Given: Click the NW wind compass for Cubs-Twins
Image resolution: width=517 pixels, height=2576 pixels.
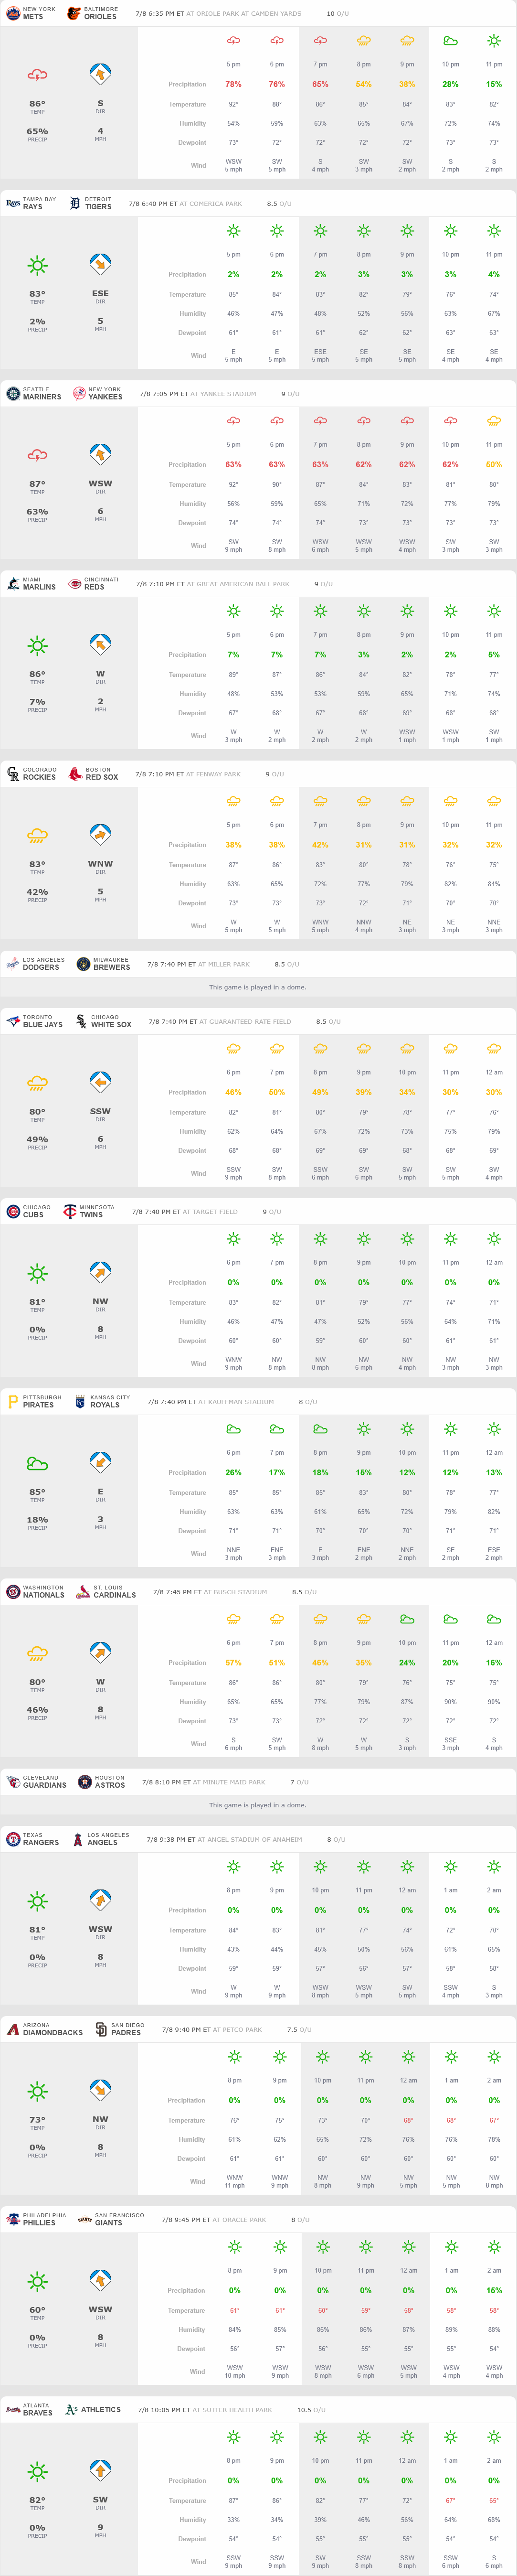Looking at the screenshot, I should (100, 1273).
